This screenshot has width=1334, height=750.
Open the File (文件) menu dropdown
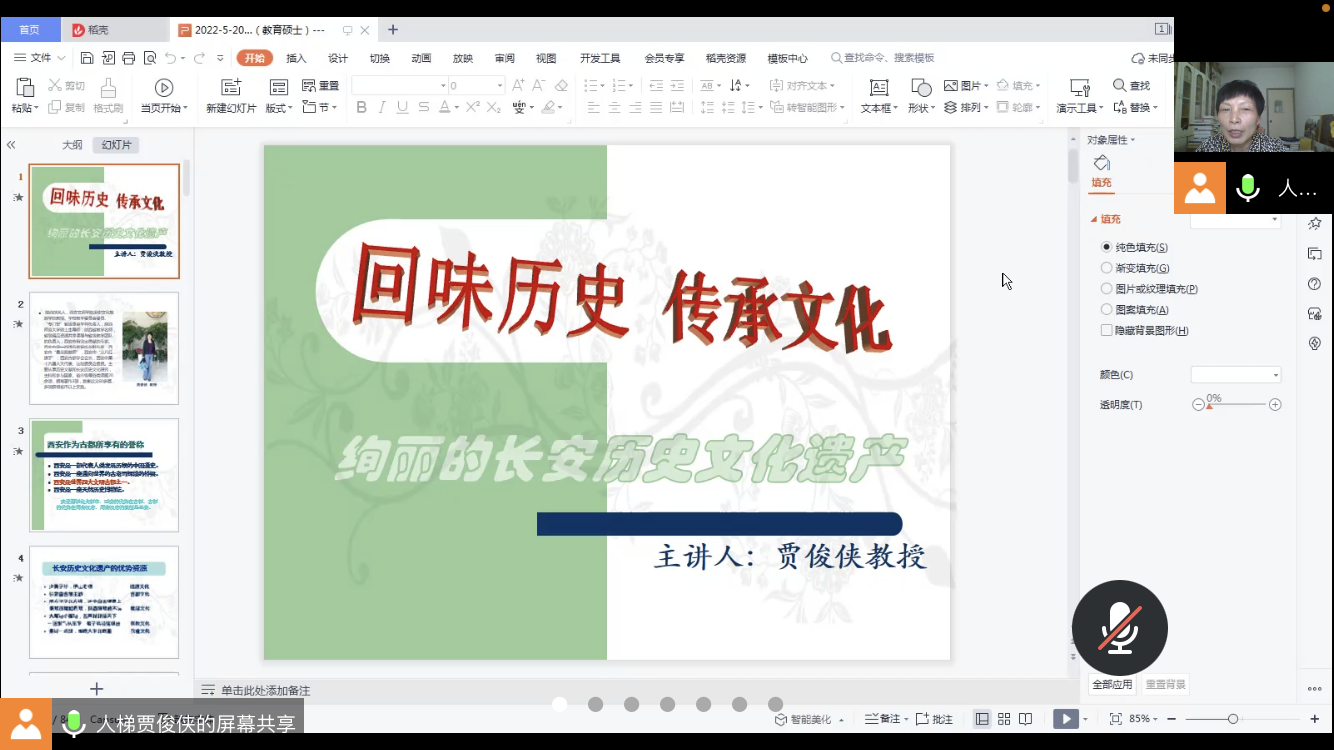[x=40, y=58]
